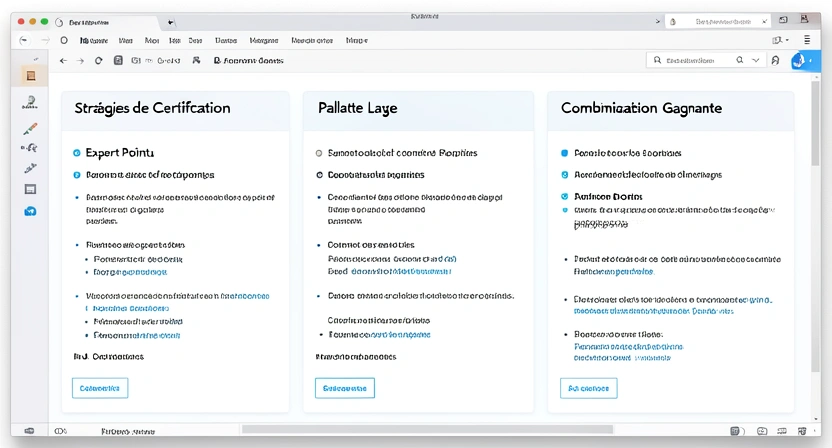This screenshot has height=448, width=832.
Task: Click the 'Pallatte Laye' card heading
Action: click(x=358, y=108)
